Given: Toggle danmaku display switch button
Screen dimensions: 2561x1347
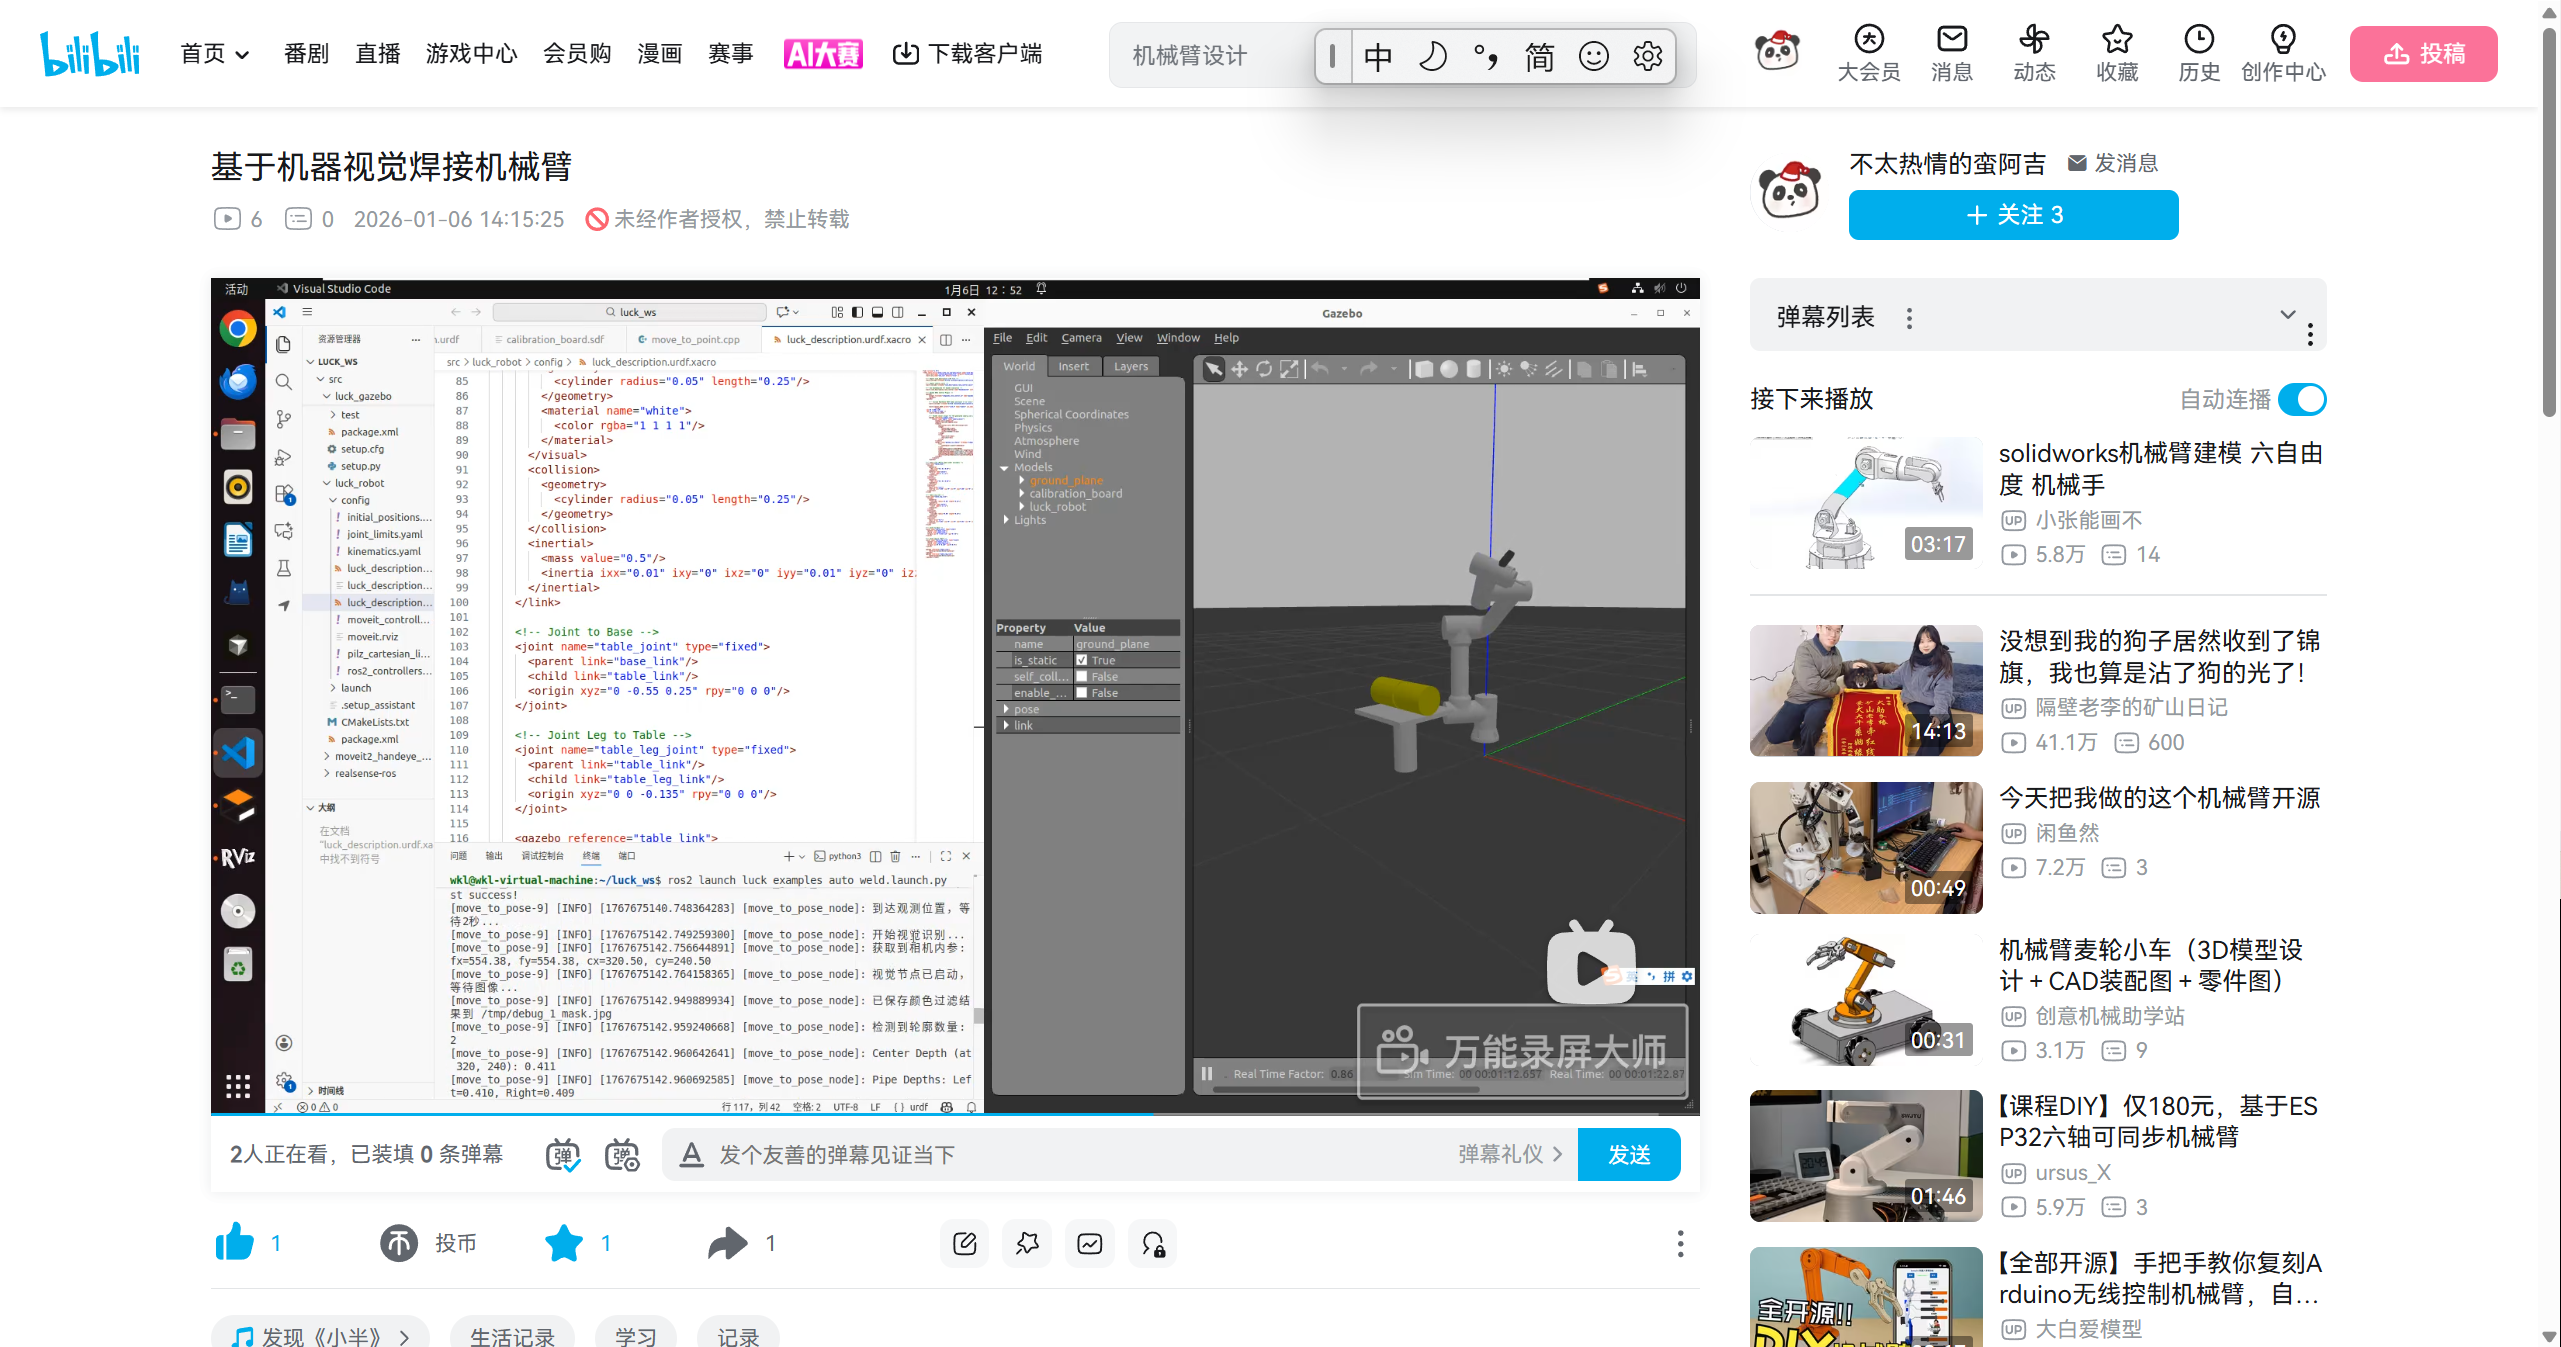Looking at the screenshot, I should click(563, 1155).
